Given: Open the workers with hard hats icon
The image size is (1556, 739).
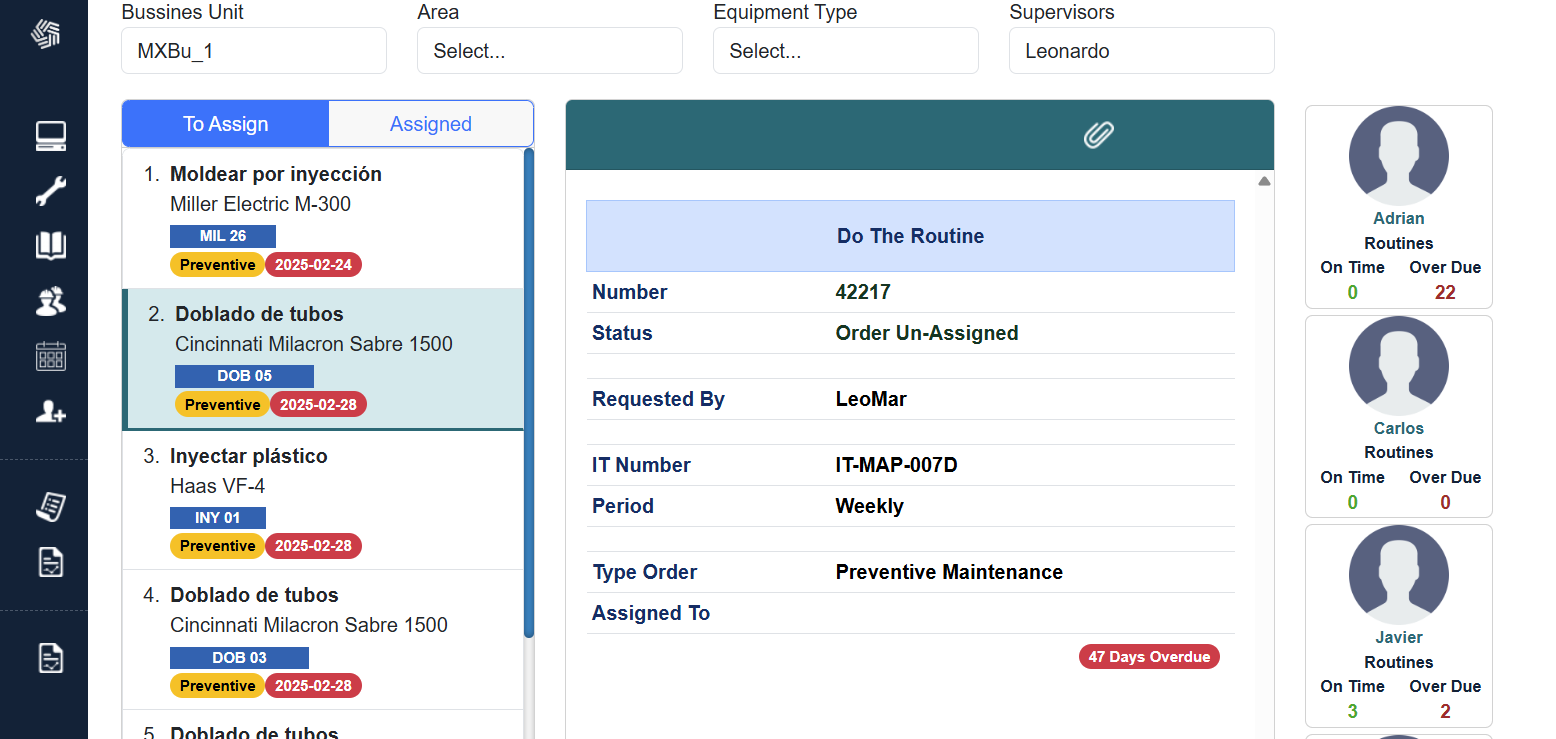Looking at the screenshot, I should click(x=51, y=301).
